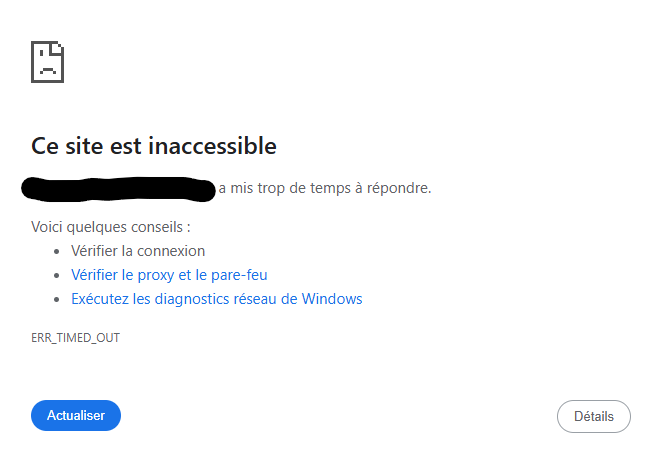Click the "Vérifier la connexion" suggestion text

click(138, 250)
